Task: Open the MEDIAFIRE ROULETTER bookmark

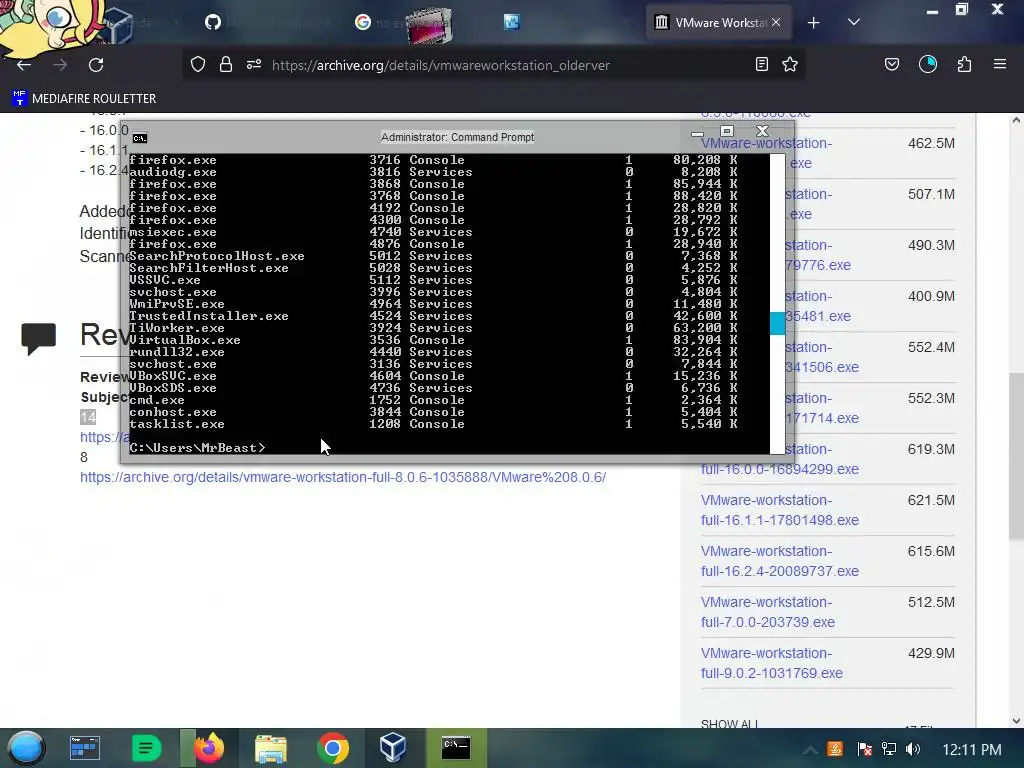Action: tap(84, 99)
